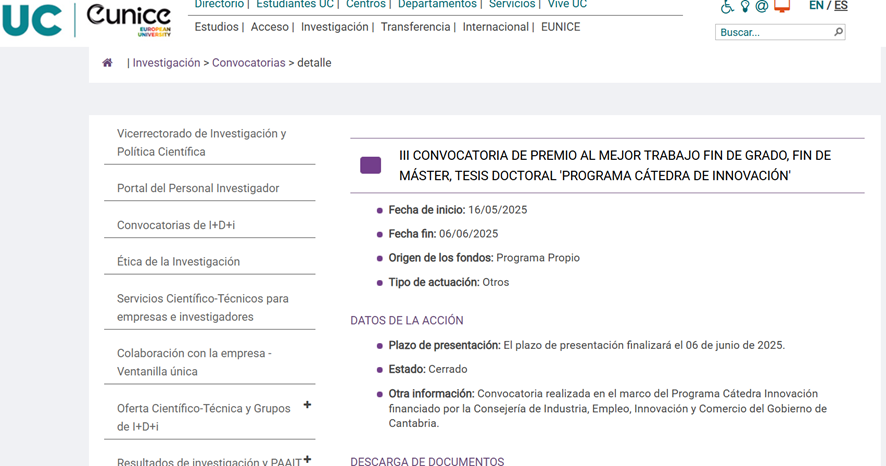
Task: Click the EUNICE European University logo
Action: [128, 19]
